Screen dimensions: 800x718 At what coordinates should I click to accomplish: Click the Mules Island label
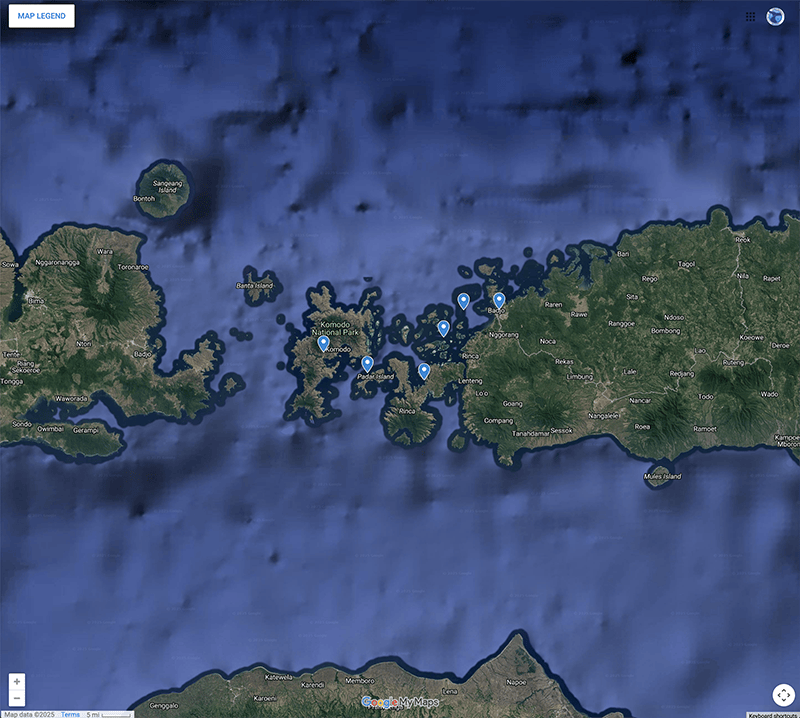pyautogui.click(x=663, y=477)
